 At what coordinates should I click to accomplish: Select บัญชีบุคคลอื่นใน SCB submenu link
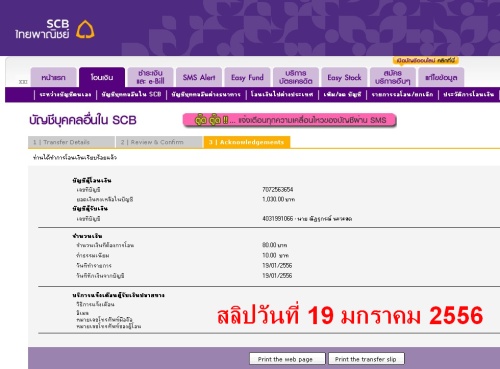click(131, 95)
